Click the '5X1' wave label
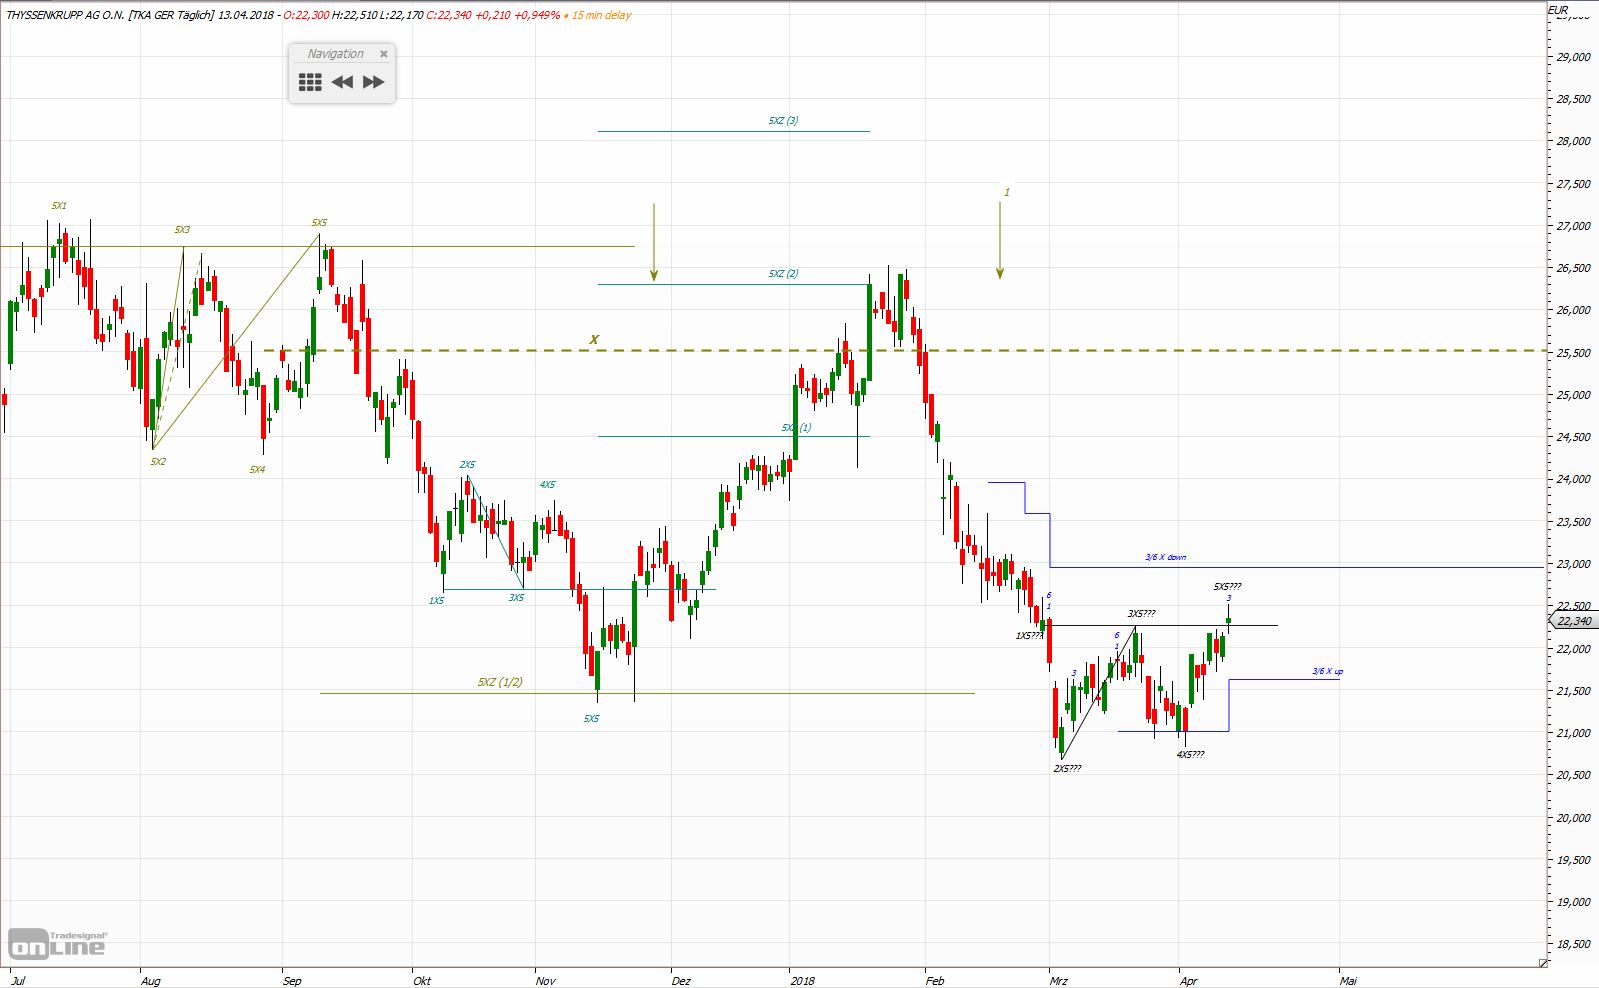1599x988 pixels. (59, 205)
